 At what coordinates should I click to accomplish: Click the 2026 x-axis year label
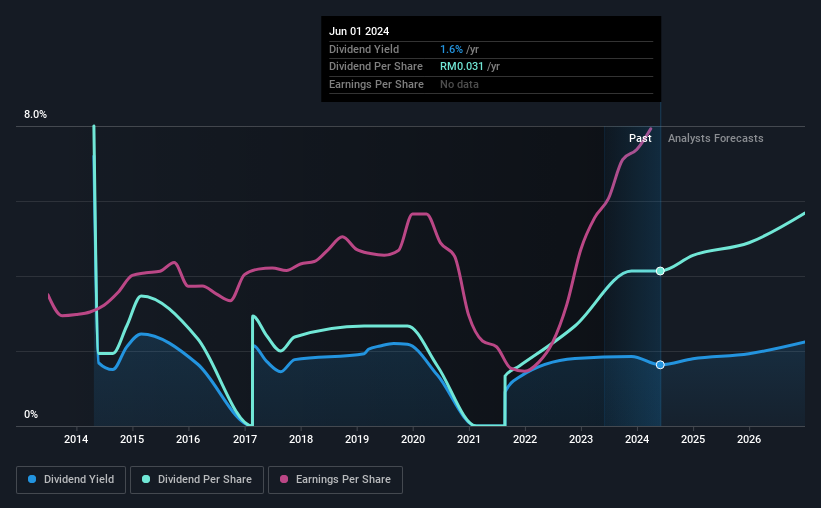(x=749, y=439)
